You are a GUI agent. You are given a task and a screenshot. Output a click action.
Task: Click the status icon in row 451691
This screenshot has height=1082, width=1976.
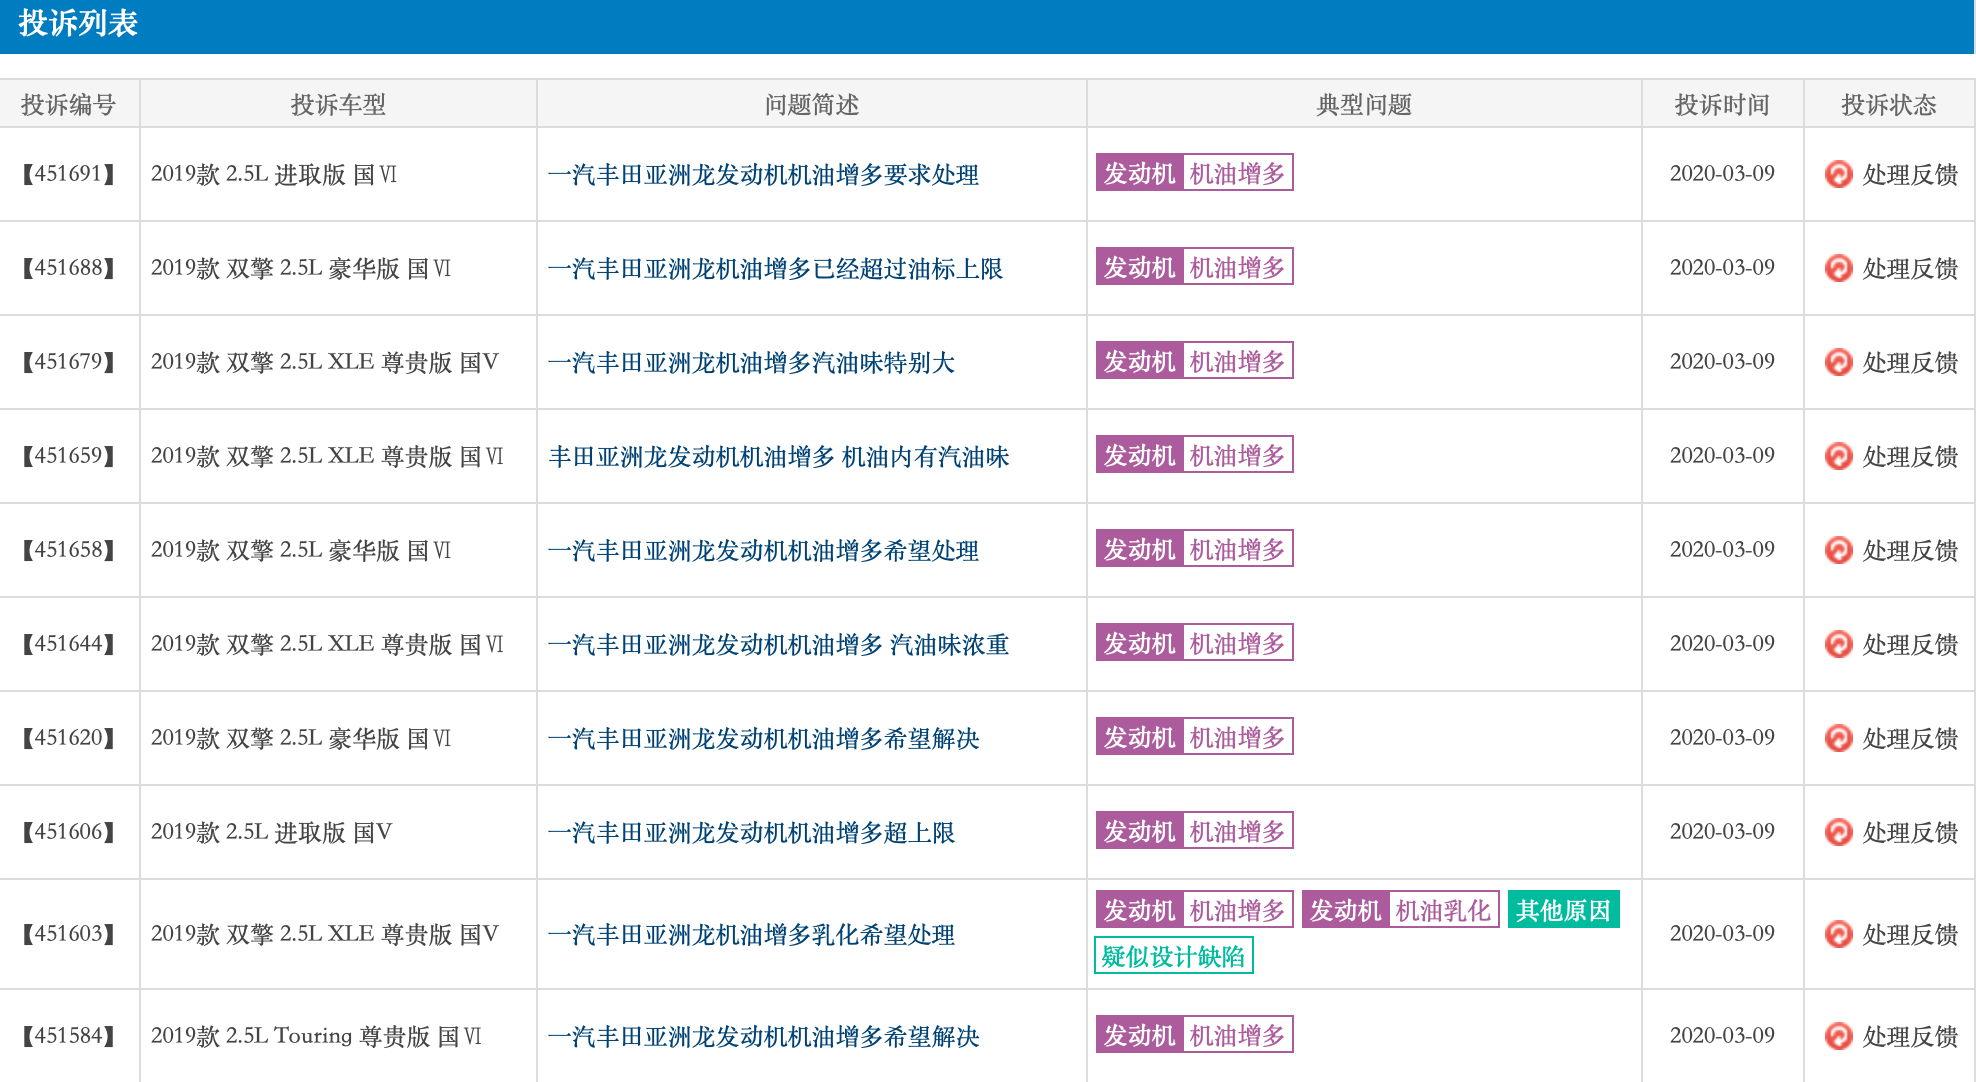1838,174
